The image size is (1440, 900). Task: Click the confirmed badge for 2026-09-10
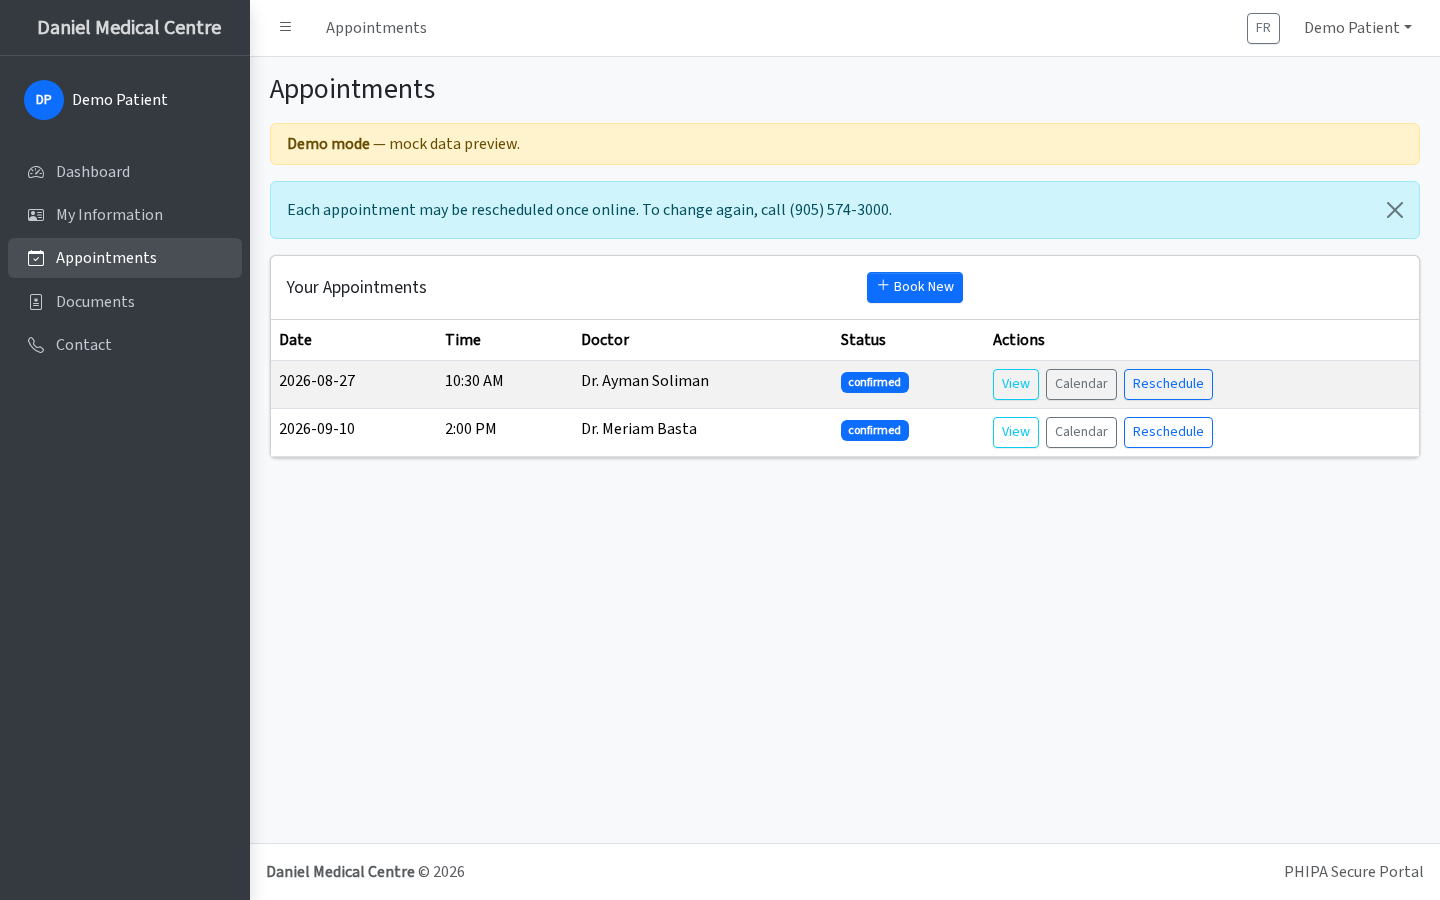875,431
